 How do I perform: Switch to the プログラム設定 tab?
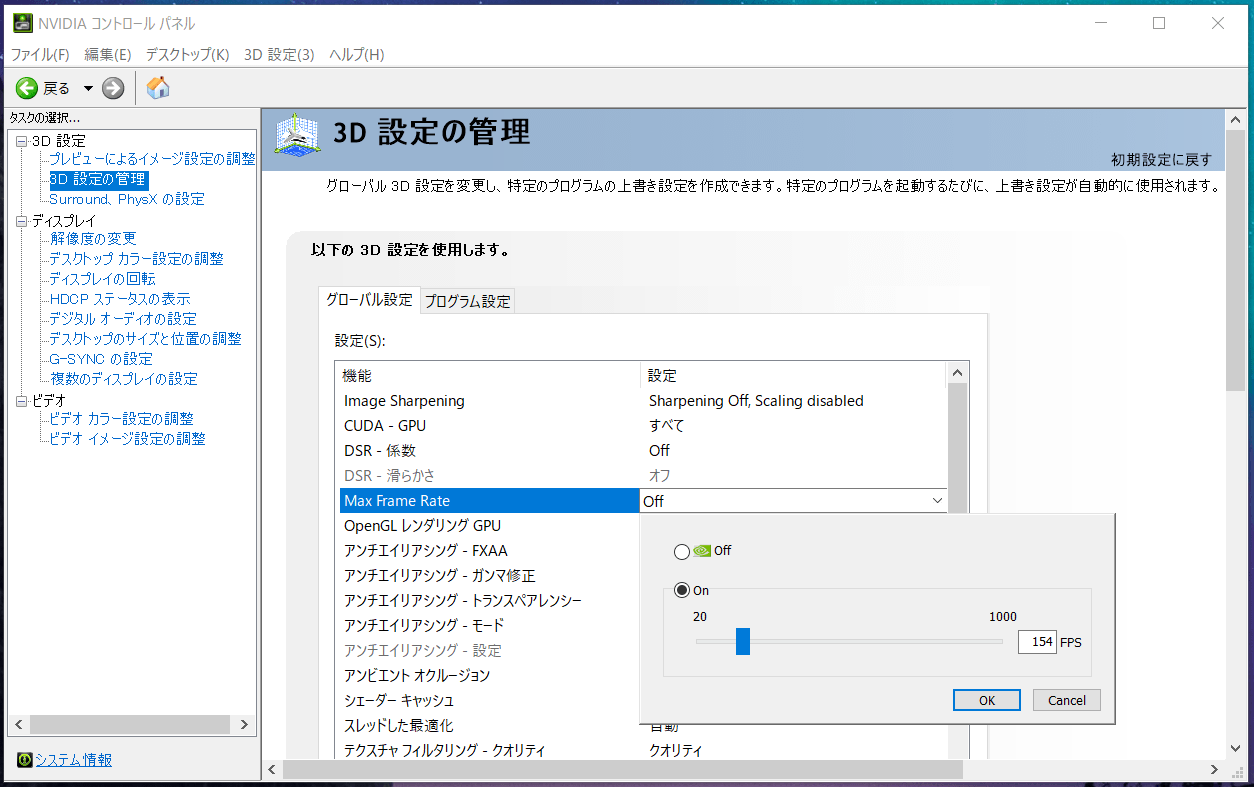pos(467,301)
